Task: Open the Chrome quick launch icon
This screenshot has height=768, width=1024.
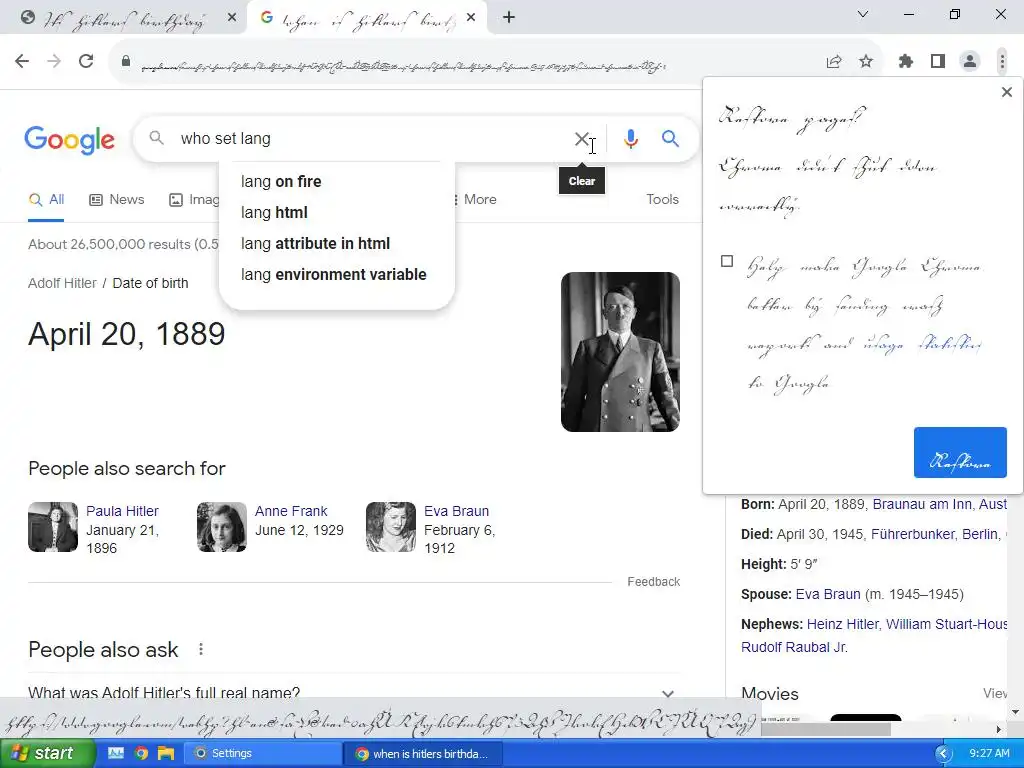Action: [141, 754]
